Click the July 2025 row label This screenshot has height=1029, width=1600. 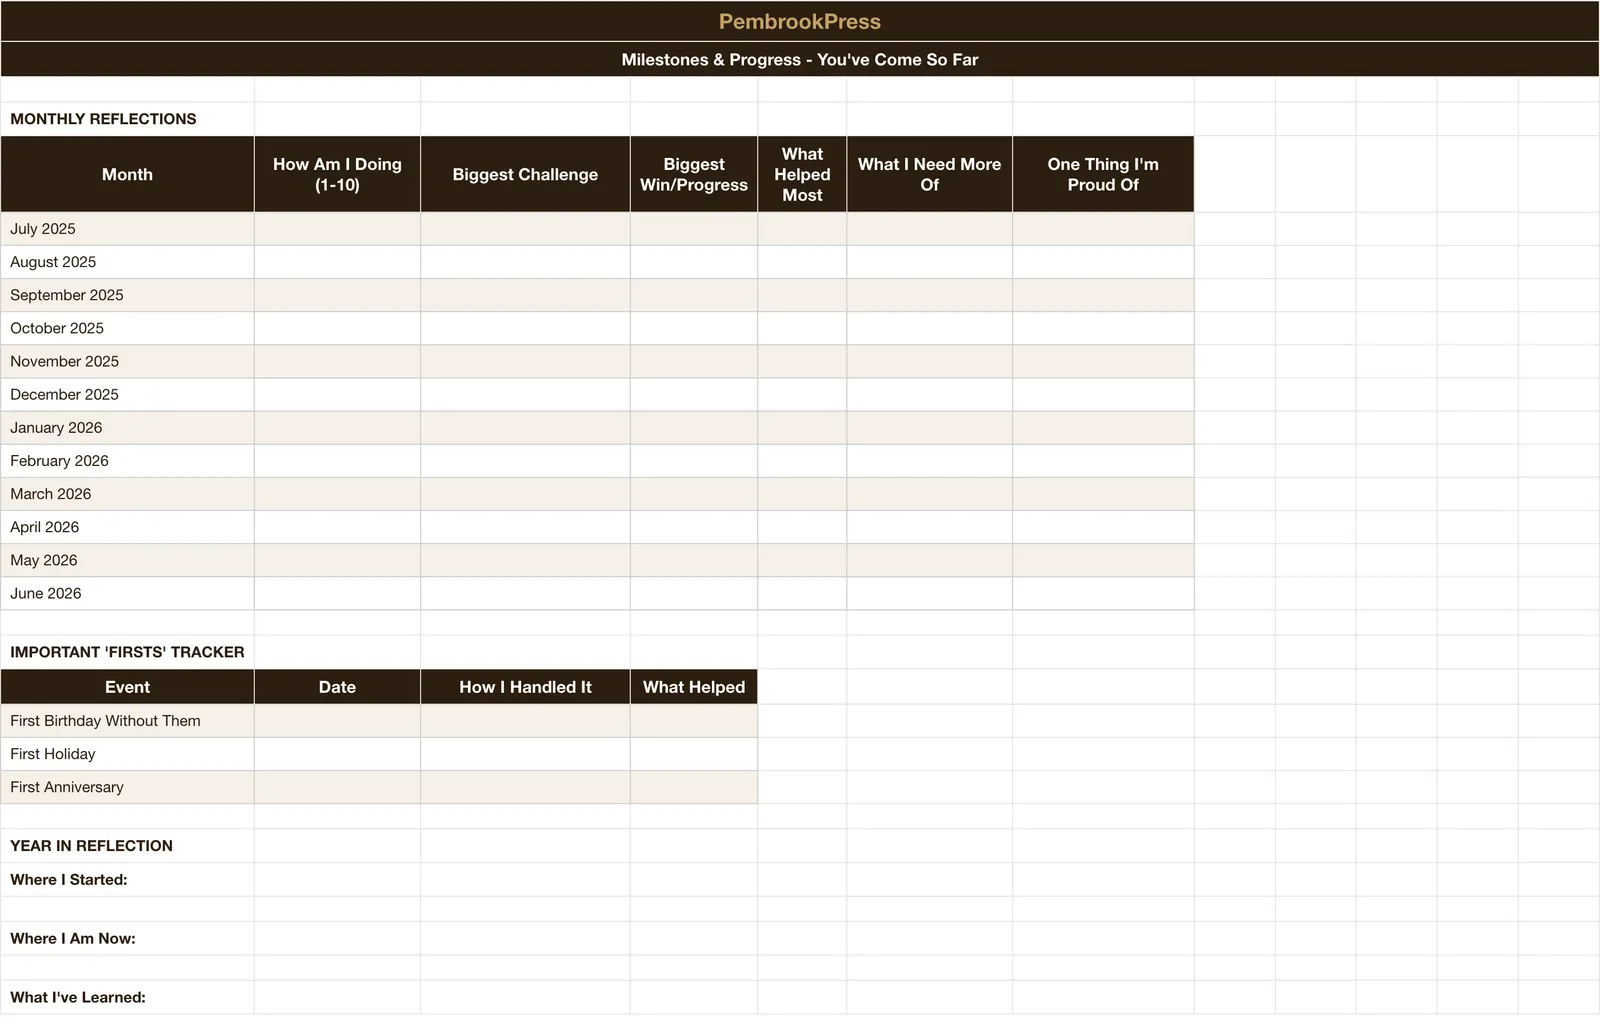(127, 229)
